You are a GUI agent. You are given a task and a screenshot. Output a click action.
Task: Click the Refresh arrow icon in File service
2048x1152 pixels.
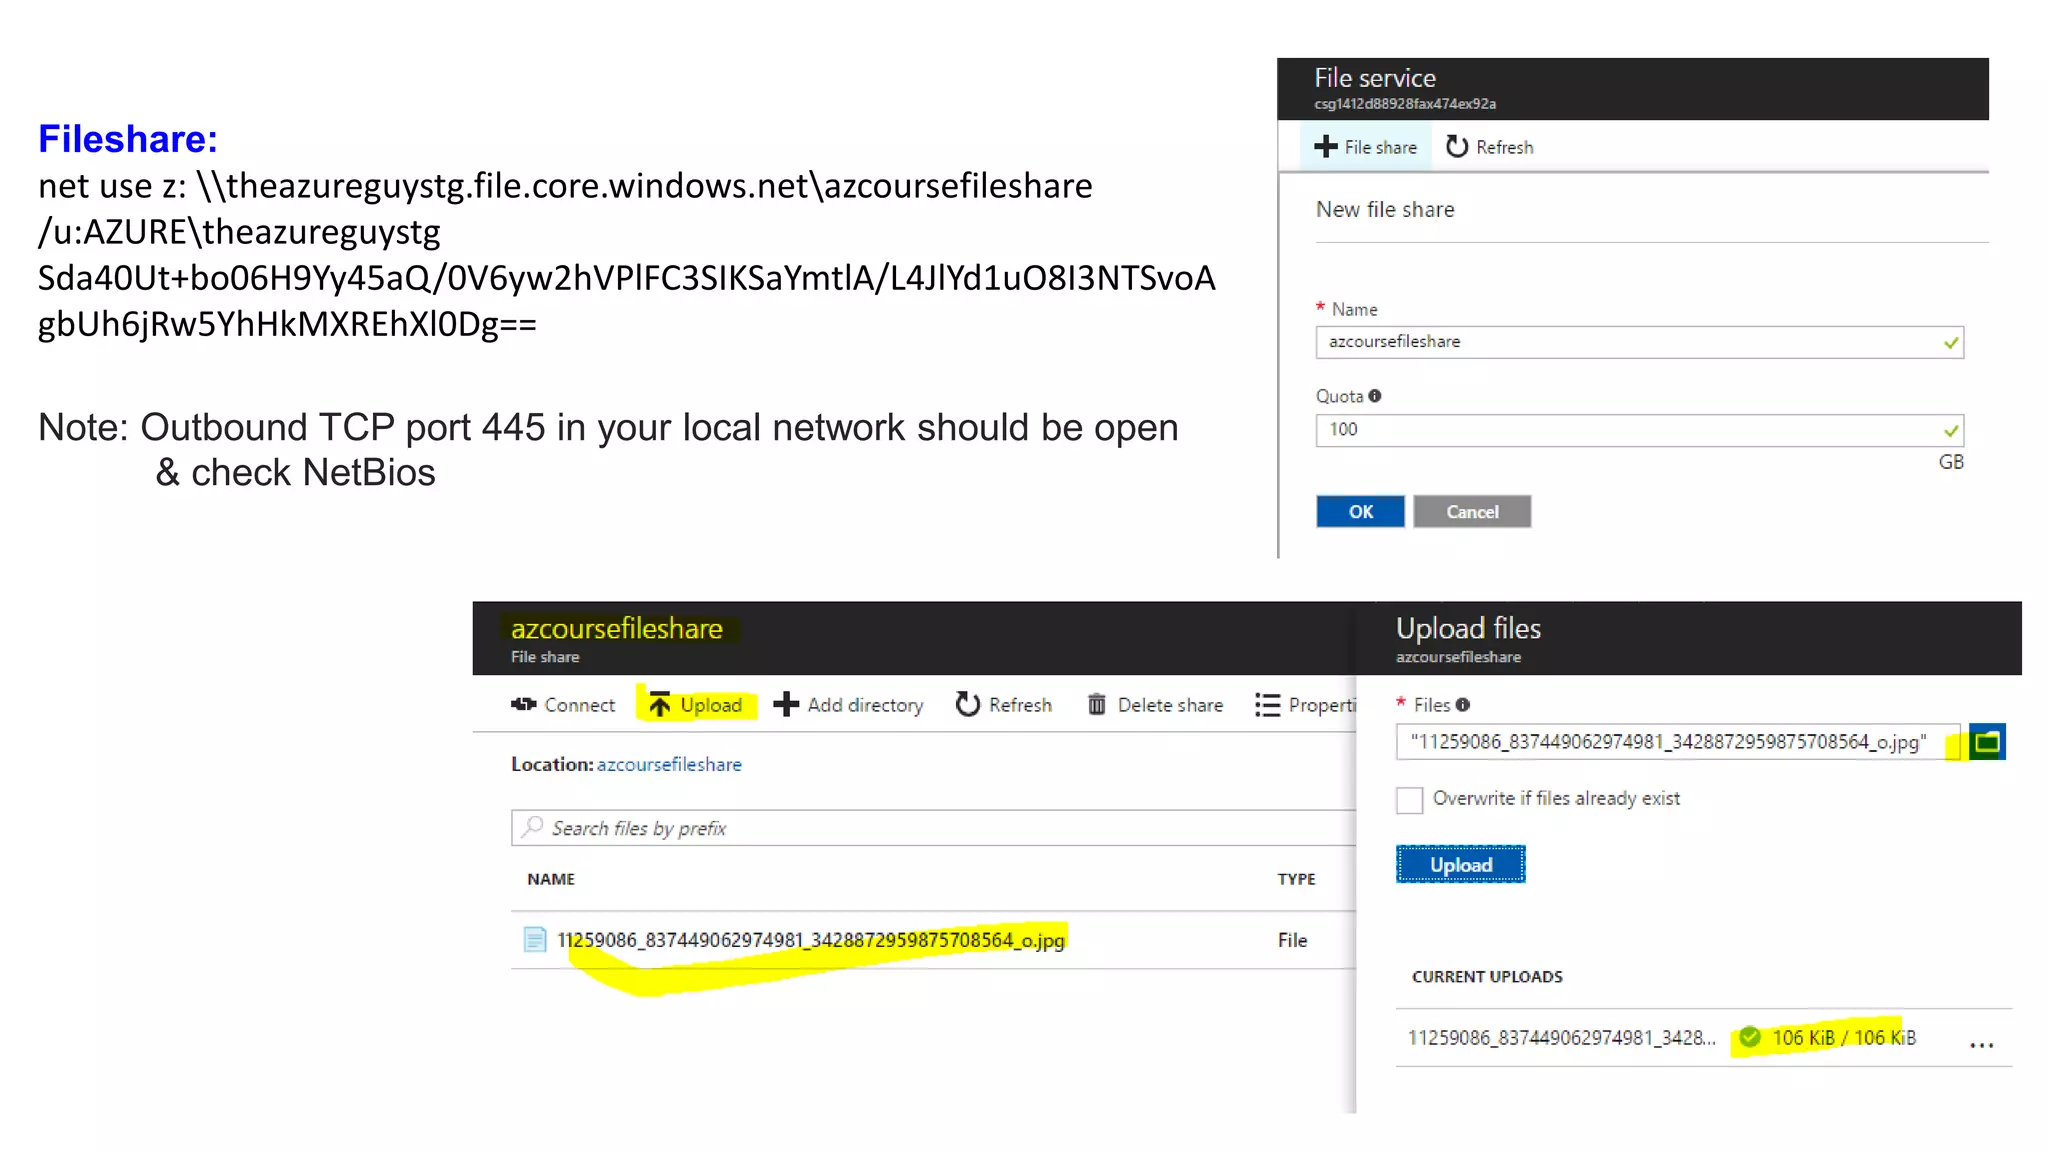click(x=1457, y=147)
